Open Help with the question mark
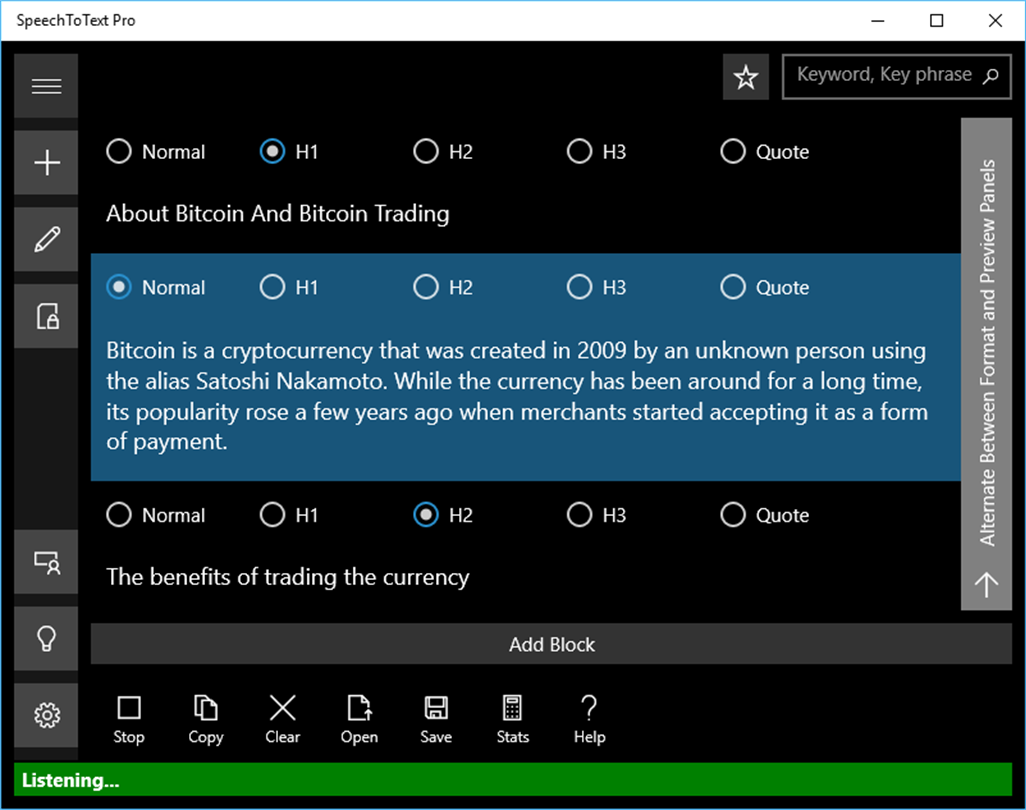The image size is (1026, 810). [589, 719]
